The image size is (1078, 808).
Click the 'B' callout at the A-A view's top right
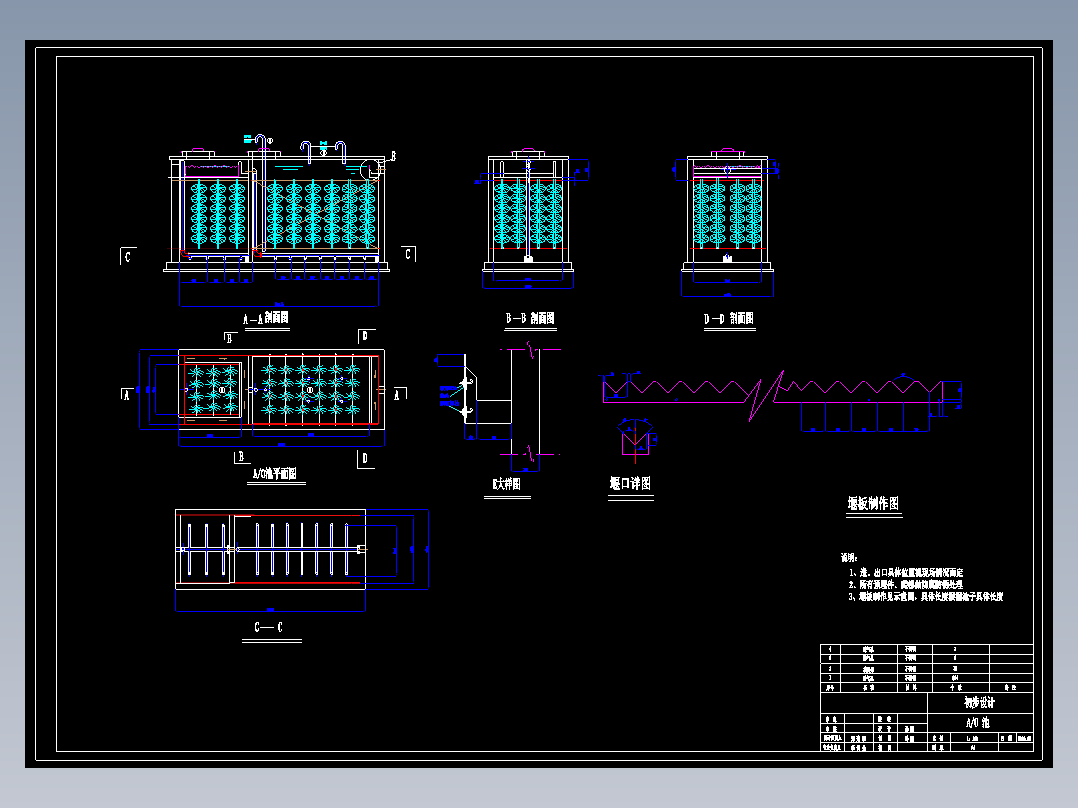tap(393, 156)
